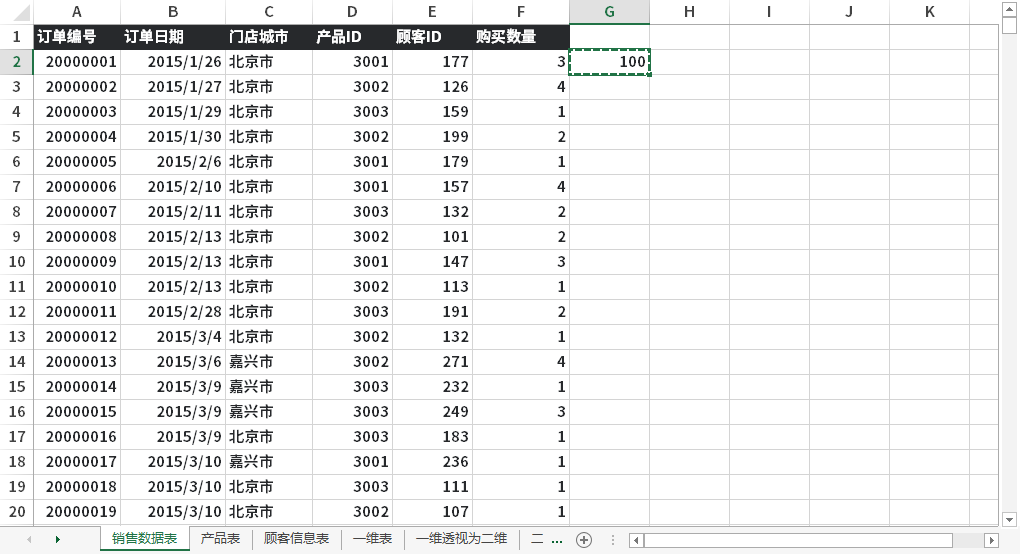The image size is (1020, 554).
Task: Select customer ID cell 177
Action: [432, 62]
